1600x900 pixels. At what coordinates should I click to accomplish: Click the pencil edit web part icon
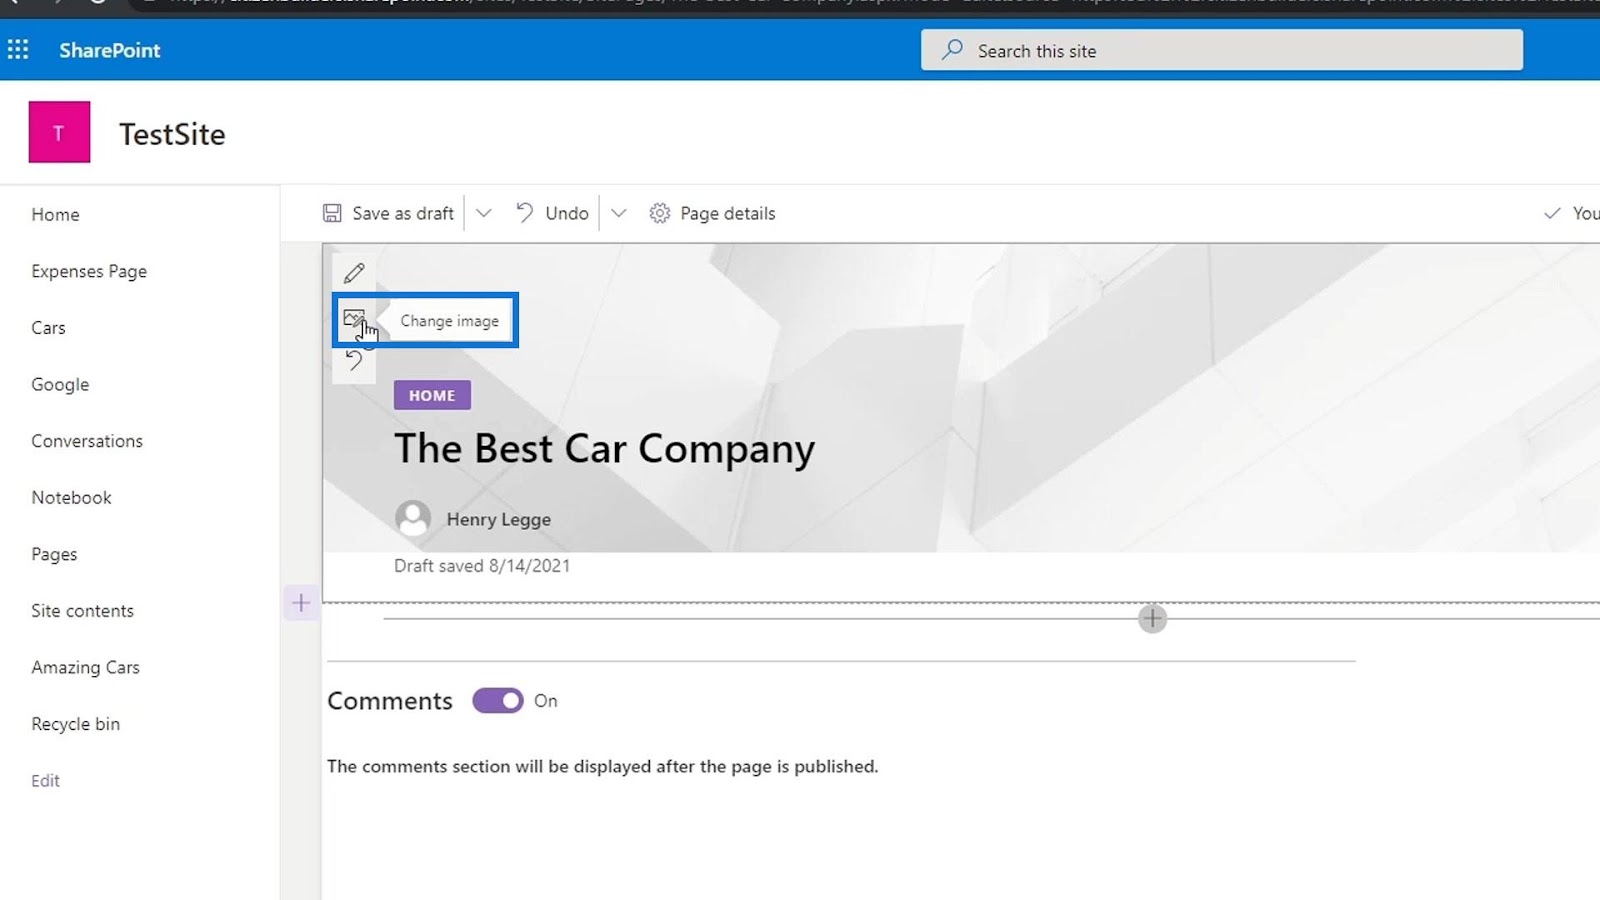coord(354,273)
